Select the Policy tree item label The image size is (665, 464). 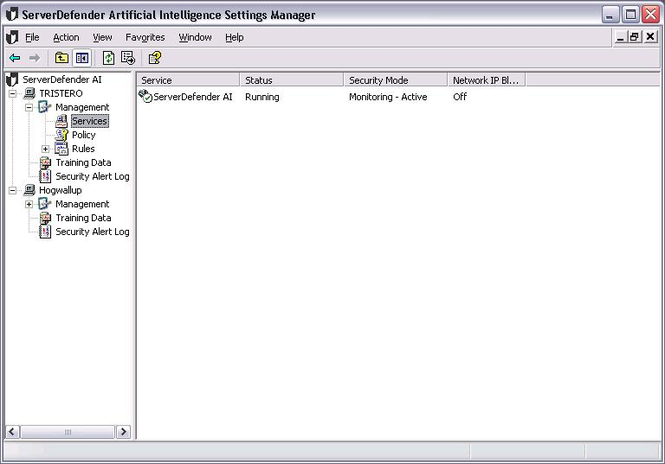pos(84,135)
